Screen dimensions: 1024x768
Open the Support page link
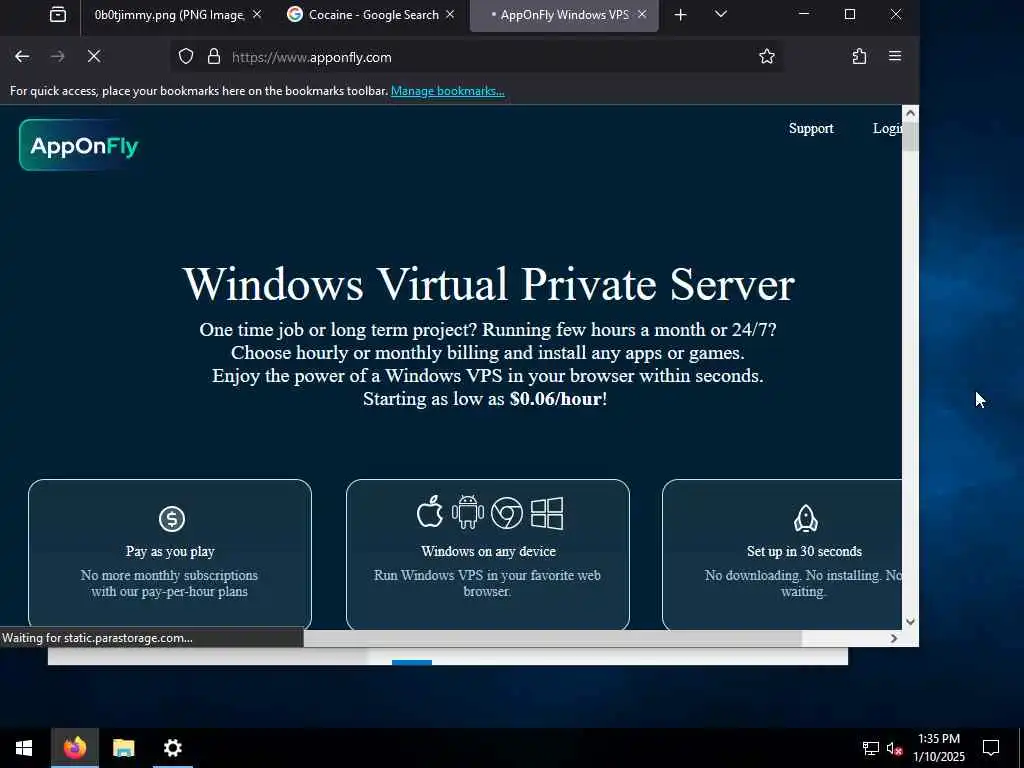click(x=811, y=128)
